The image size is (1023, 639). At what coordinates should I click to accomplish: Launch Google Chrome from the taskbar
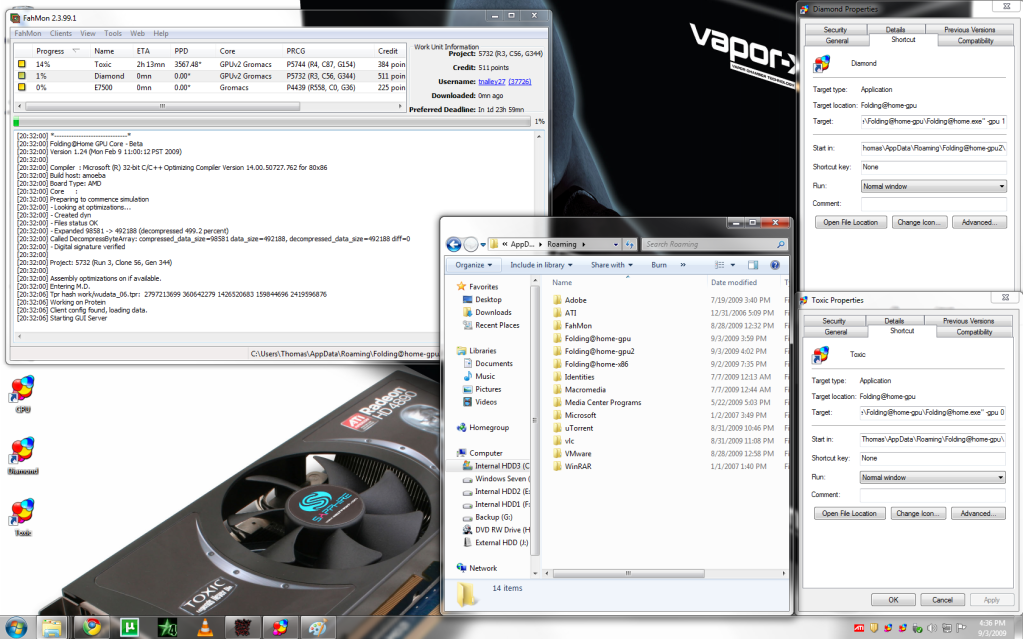coord(91,628)
